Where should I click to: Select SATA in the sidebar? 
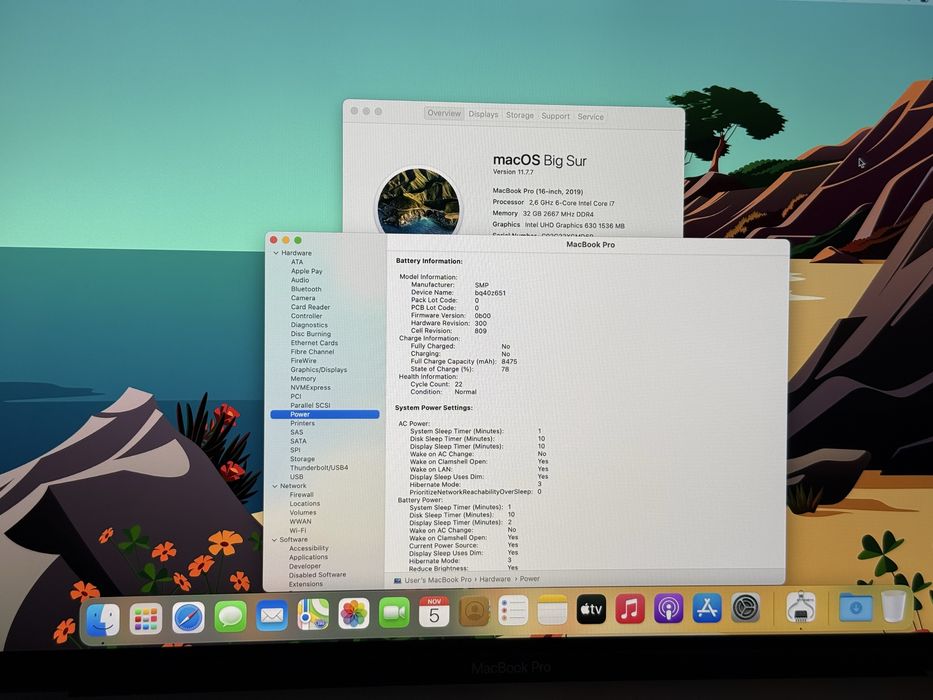[298, 440]
